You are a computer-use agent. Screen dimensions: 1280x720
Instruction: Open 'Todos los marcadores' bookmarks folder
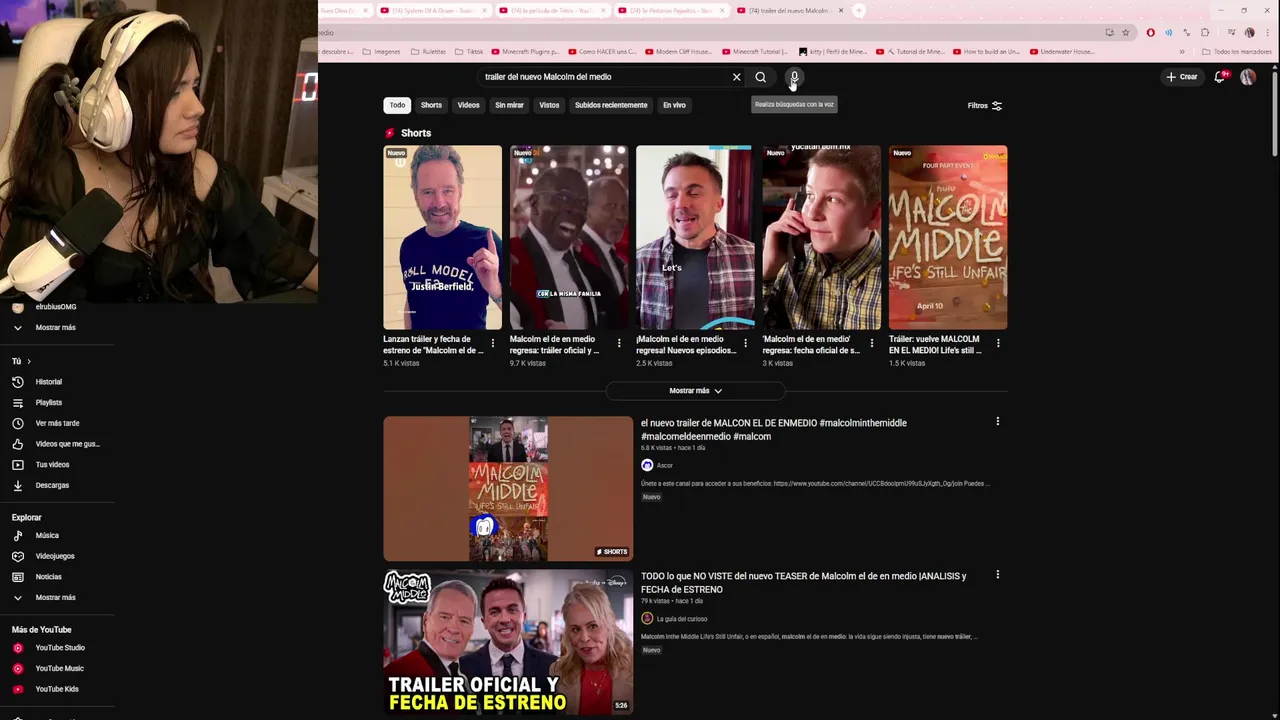coord(1237,52)
